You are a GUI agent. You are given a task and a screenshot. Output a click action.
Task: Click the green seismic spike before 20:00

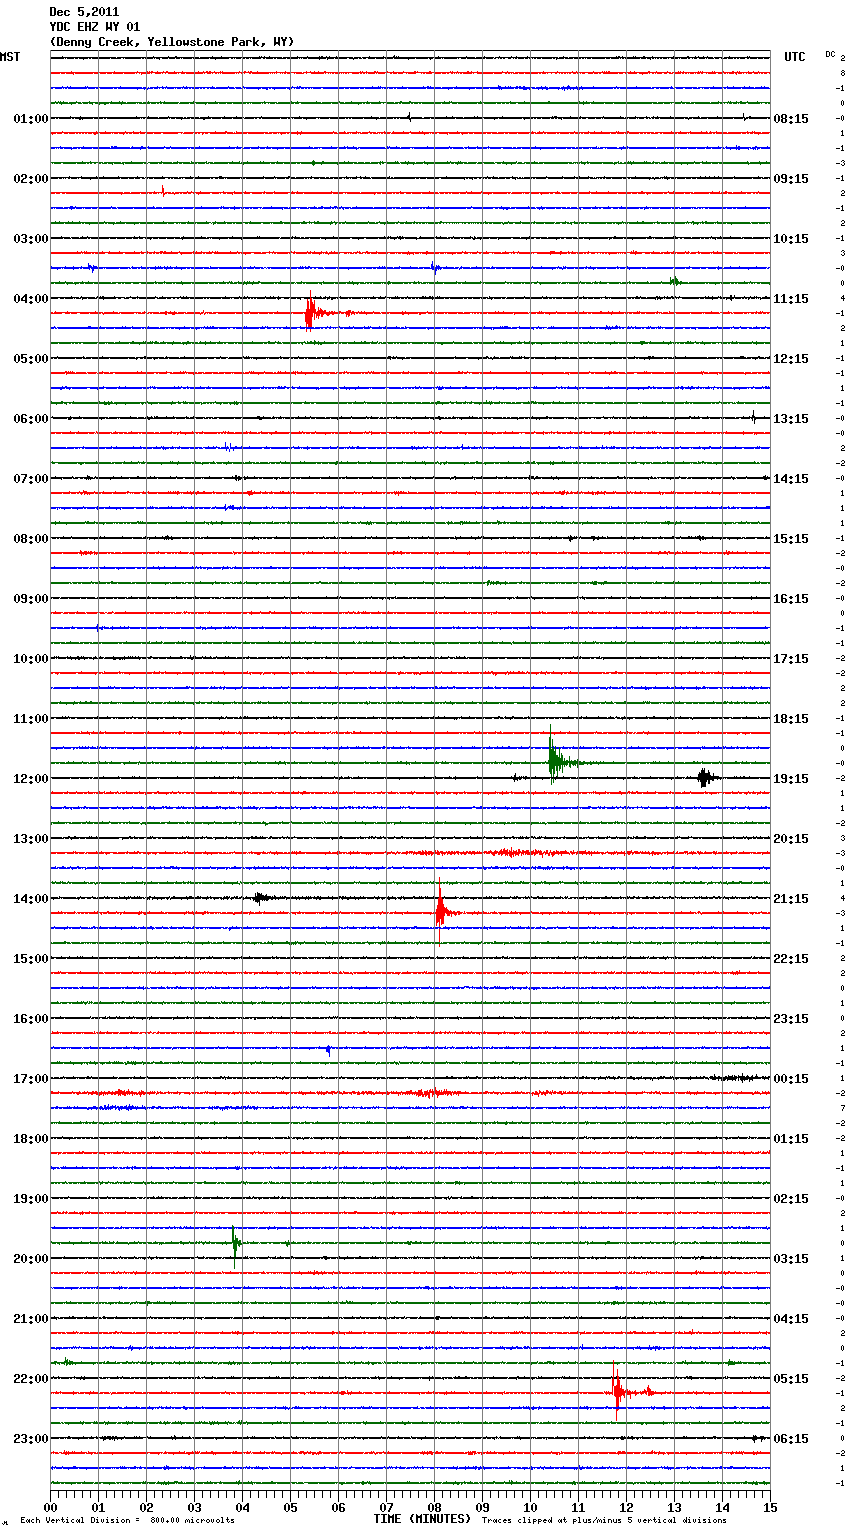(235, 1245)
